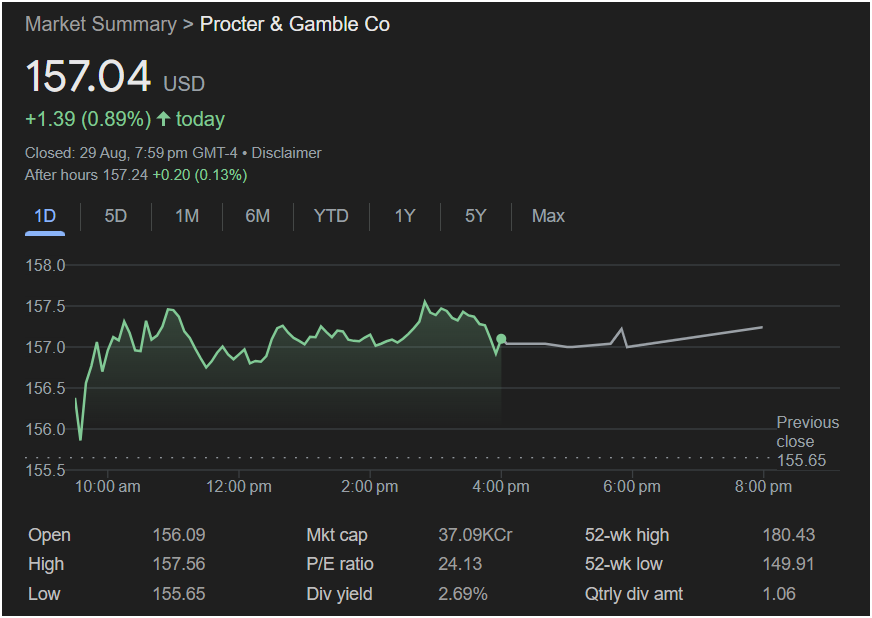Click the USD currency label
Screen dimensions: 872x618
point(184,84)
